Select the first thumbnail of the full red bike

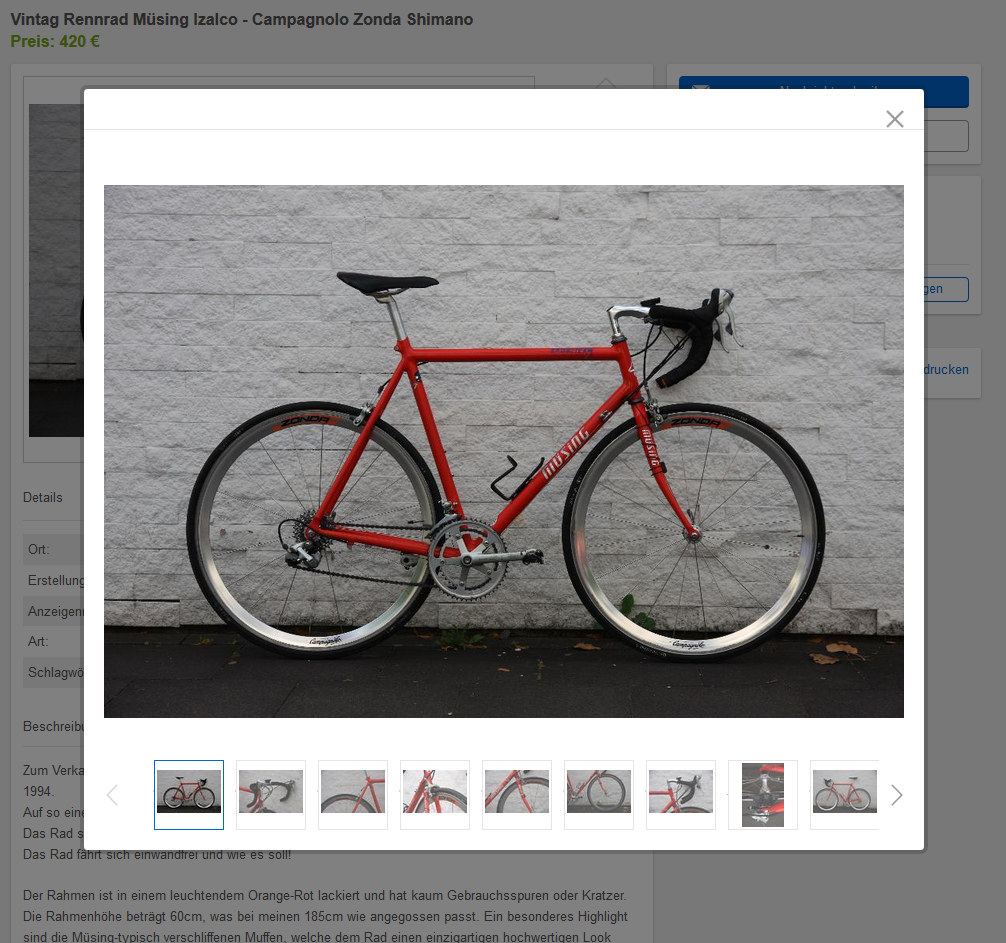pyautogui.click(x=189, y=795)
